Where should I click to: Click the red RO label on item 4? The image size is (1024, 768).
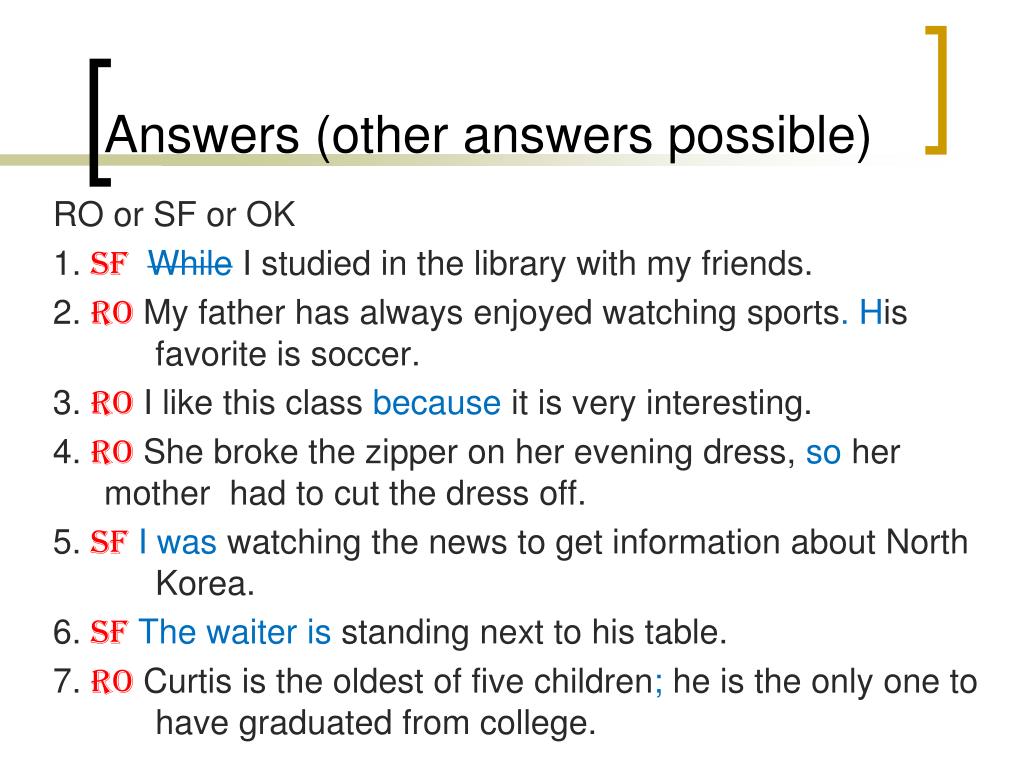tap(112, 452)
